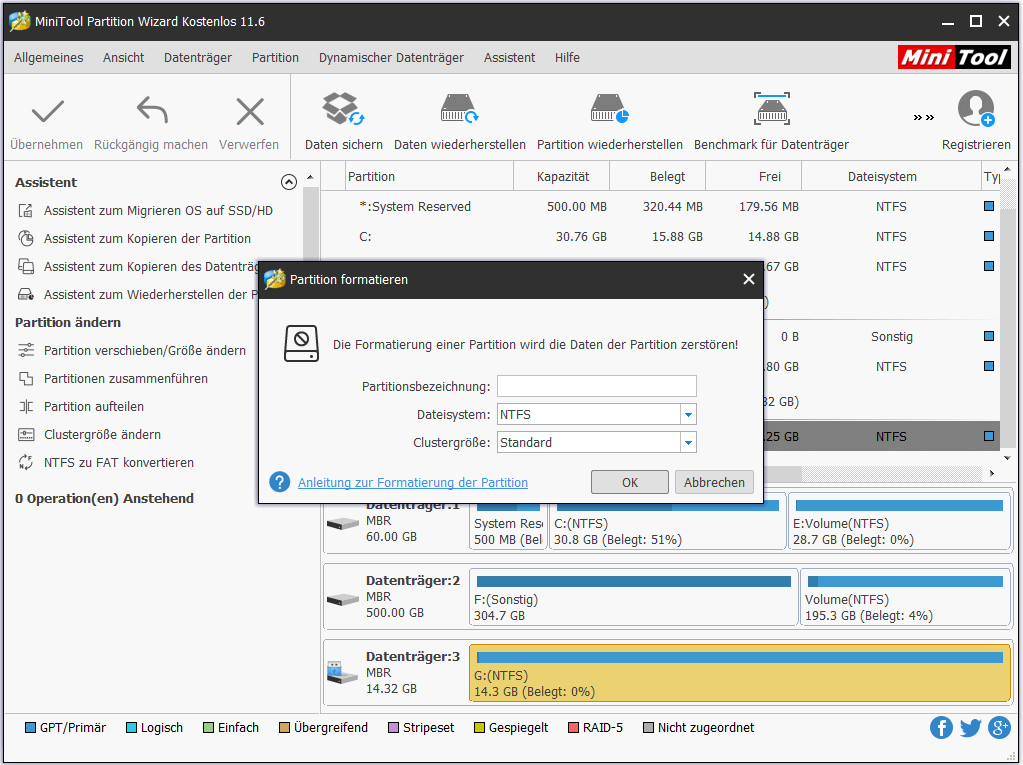
Task: Click the help question mark icon in the dialog
Action: click(280, 482)
